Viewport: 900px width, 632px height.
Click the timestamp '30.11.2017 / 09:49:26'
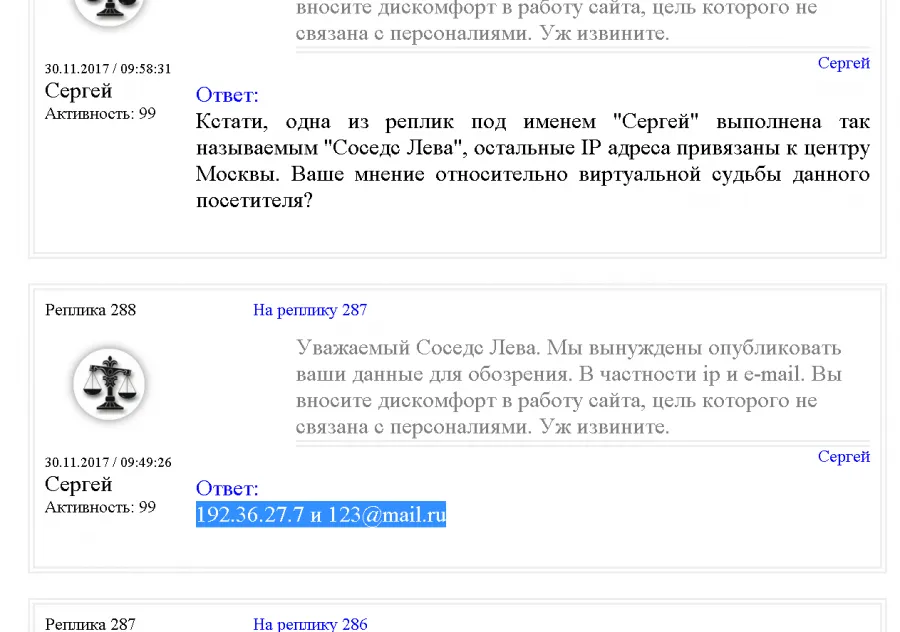[x=108, y=462]
